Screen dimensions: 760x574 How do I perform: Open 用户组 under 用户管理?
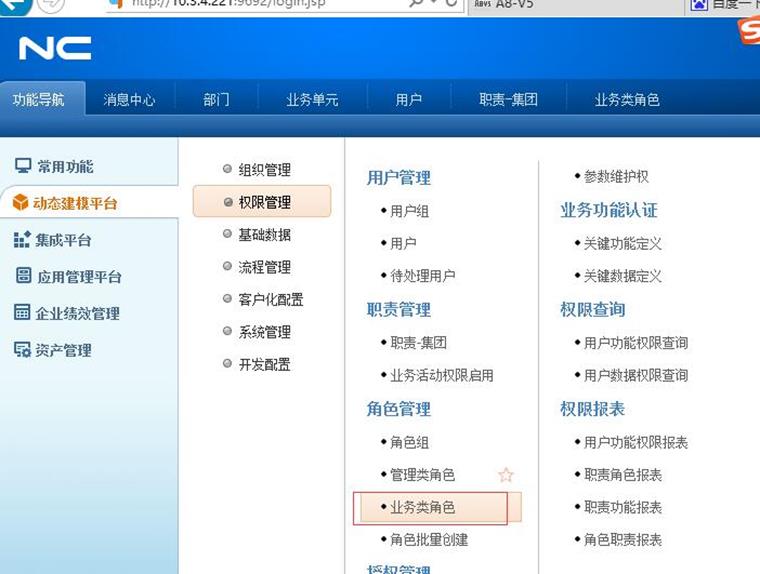coord(409,211)
